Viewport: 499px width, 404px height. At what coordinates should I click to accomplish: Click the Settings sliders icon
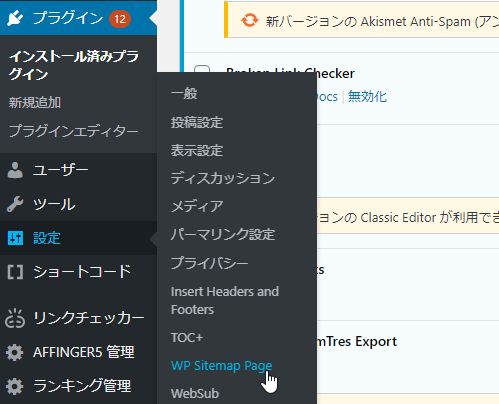point(15,238)
